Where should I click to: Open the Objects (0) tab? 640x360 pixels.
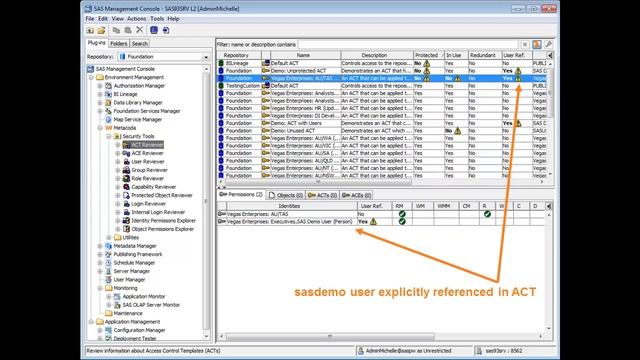(286, 195)
